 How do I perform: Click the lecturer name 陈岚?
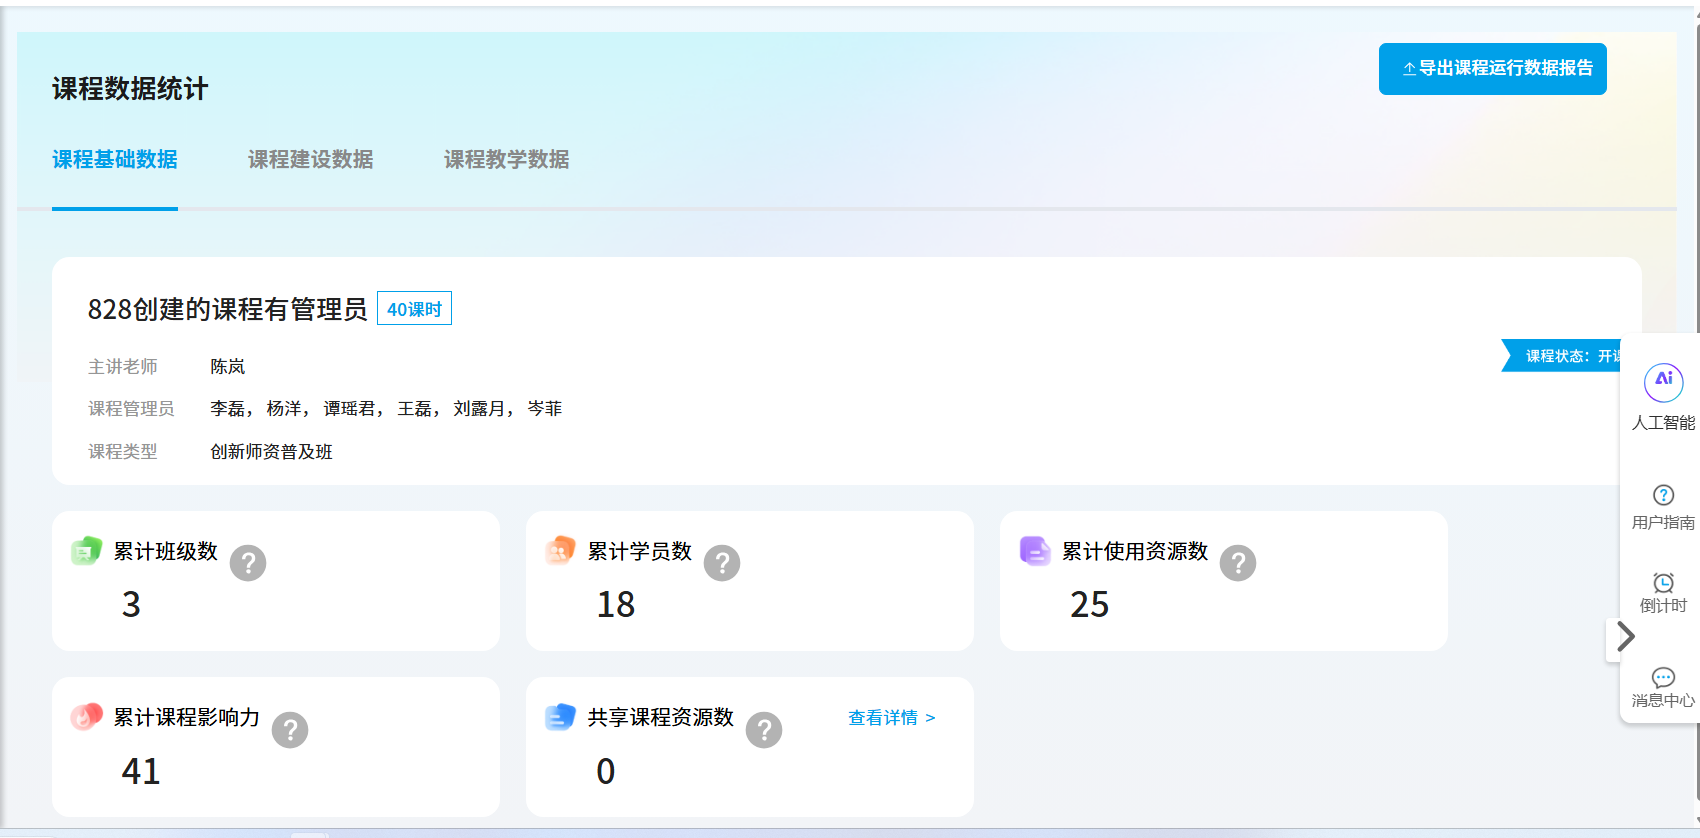pyautogui.click(x=228, y=367)
